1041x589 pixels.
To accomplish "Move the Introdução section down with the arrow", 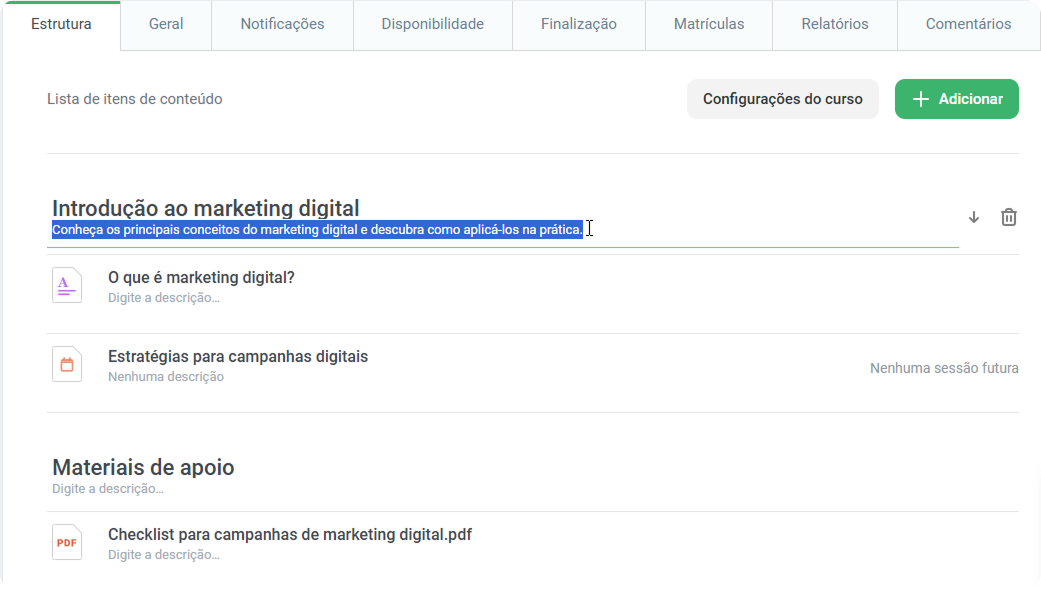I will [973, 217].
